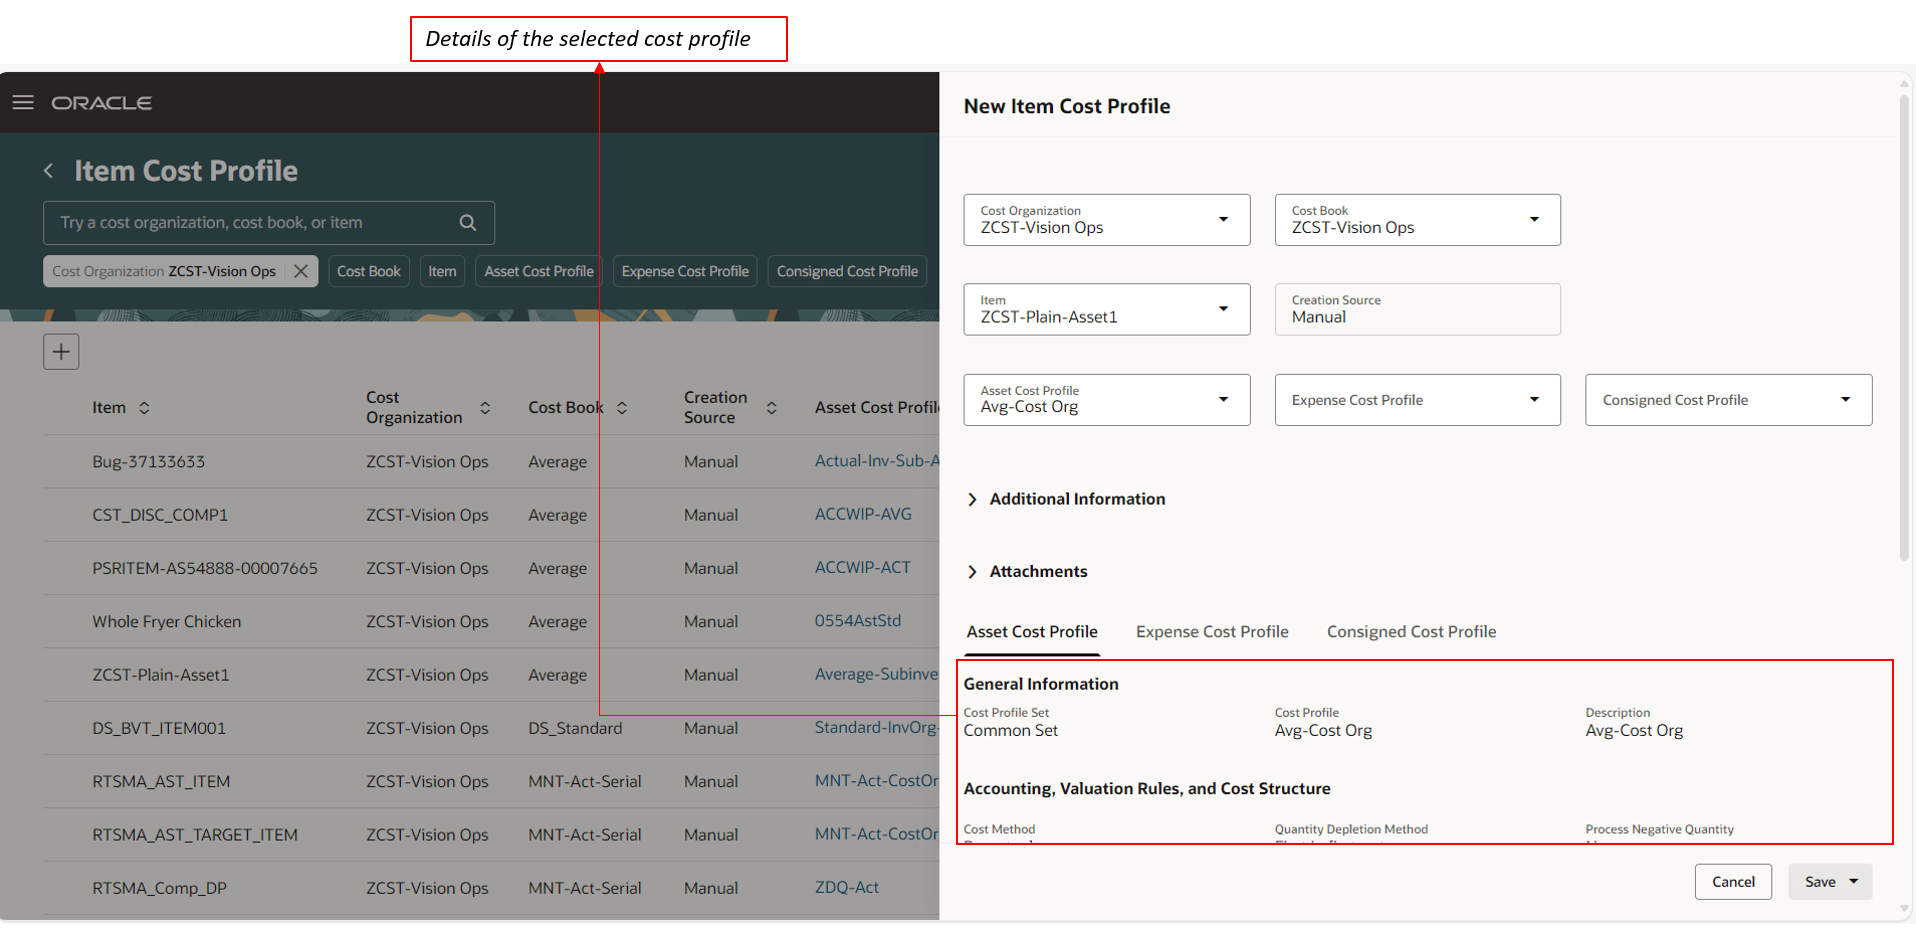1916x941 pixels.
Task: Select the RTSMA_Comp_DP item cell
Action: 159,888
